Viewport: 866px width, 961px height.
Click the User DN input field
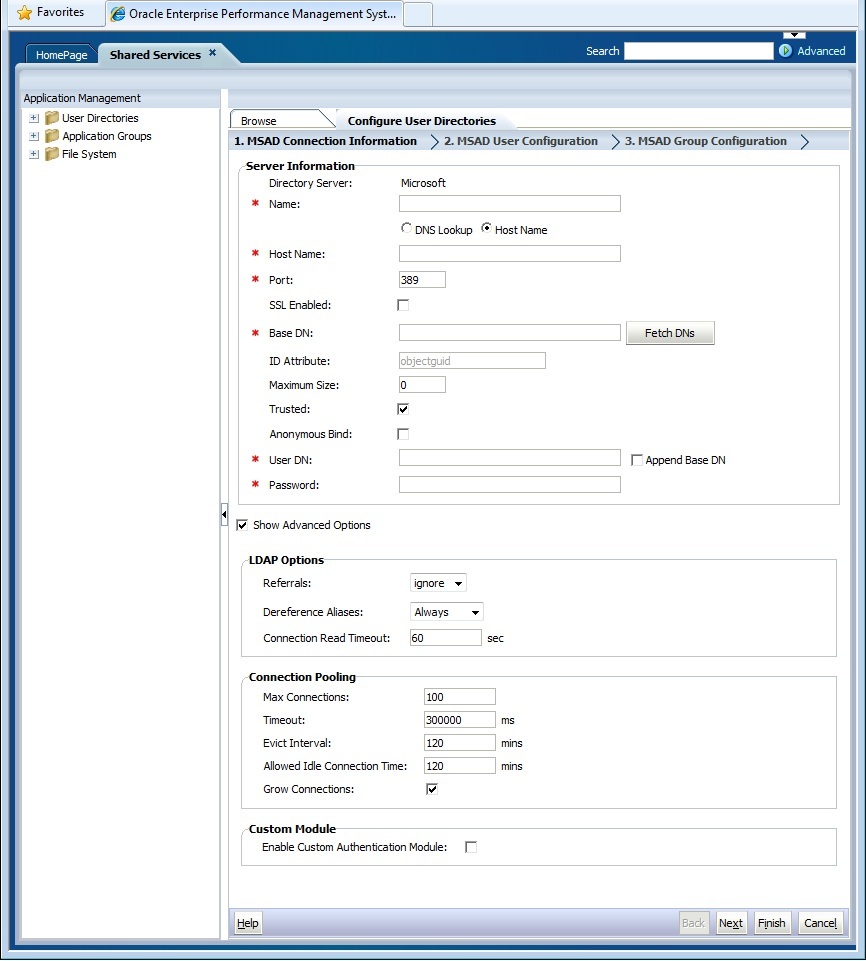[510, 458]
